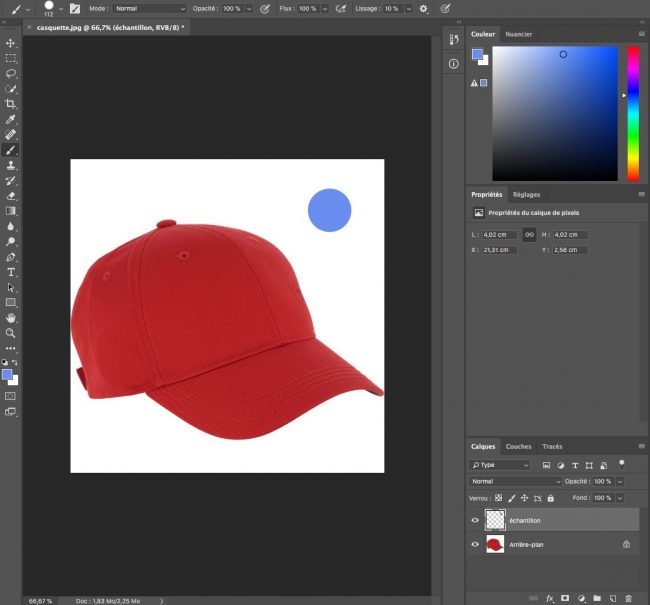Open Opacité slider dropdown in options bar
This screenshot has width=650, height=605.
pyautogui.click(x=249, y=9)
